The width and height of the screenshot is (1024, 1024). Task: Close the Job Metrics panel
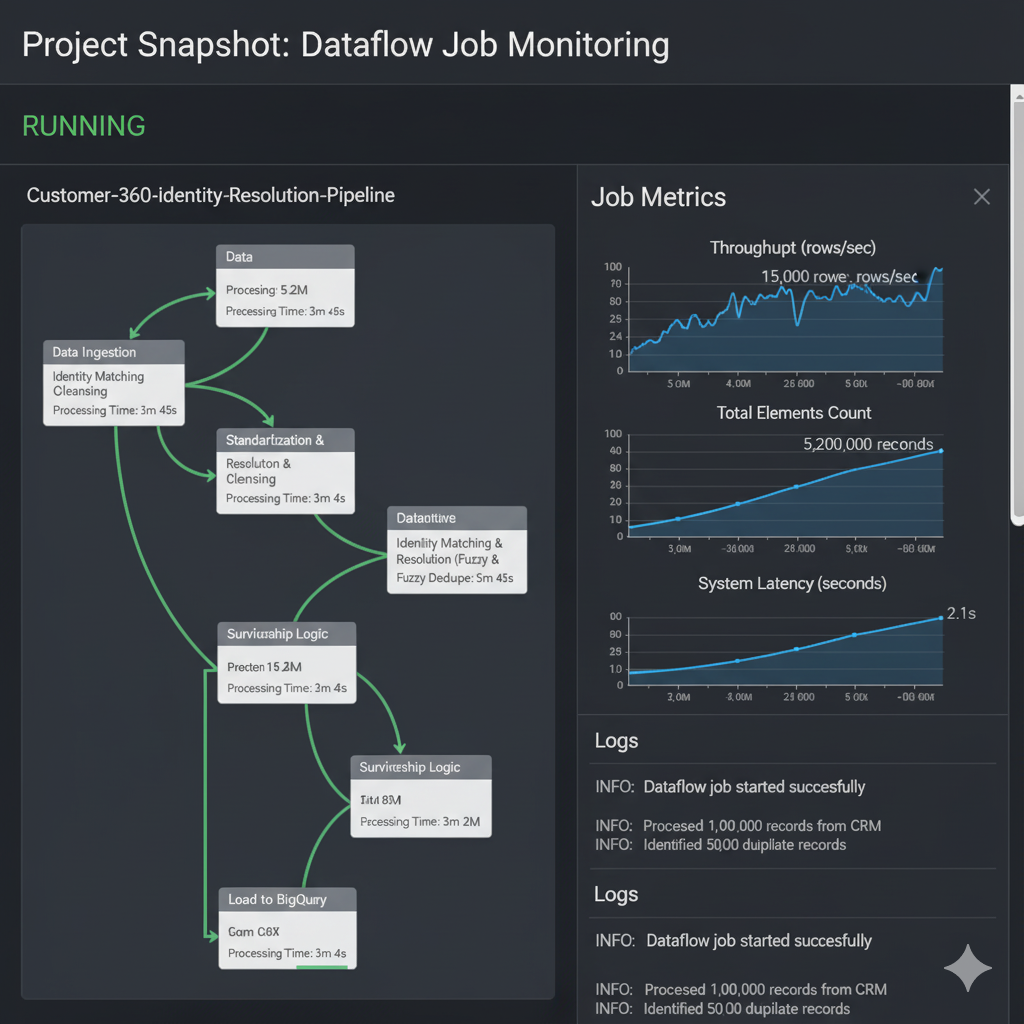[x=982, y=197]
